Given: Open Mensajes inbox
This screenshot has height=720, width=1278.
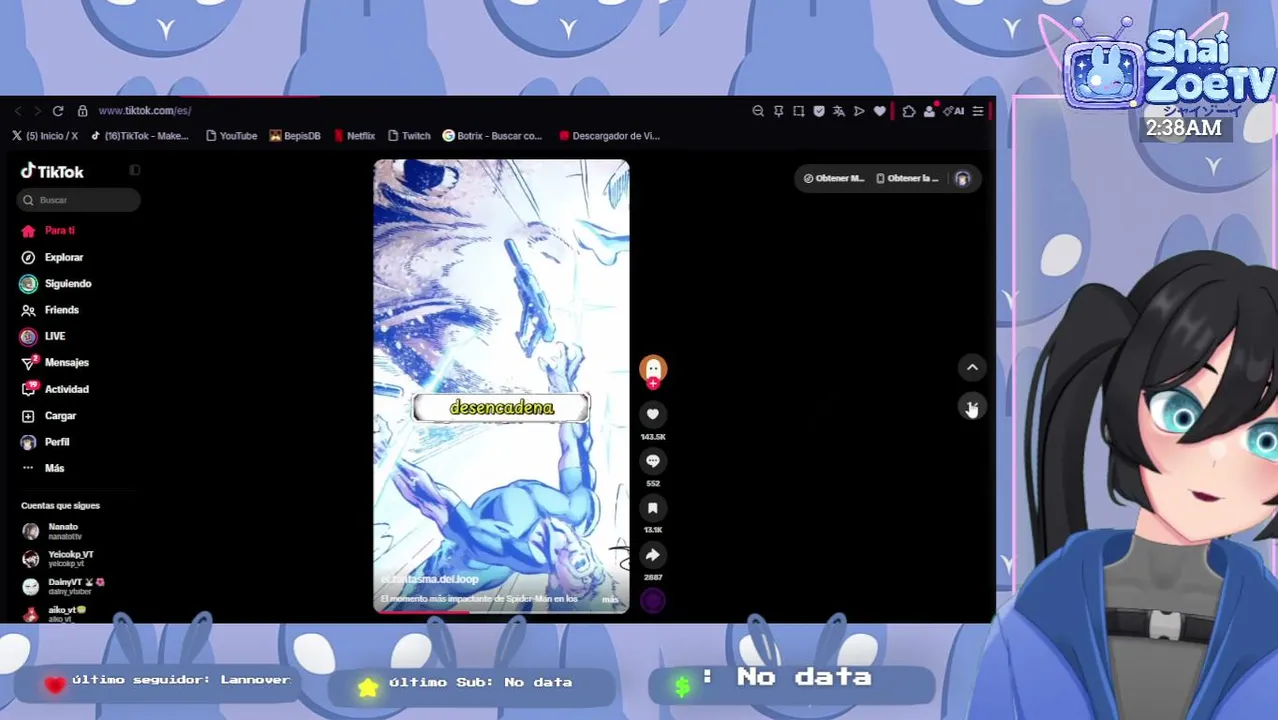Looking at the screenshot, I should coord(55,363).
